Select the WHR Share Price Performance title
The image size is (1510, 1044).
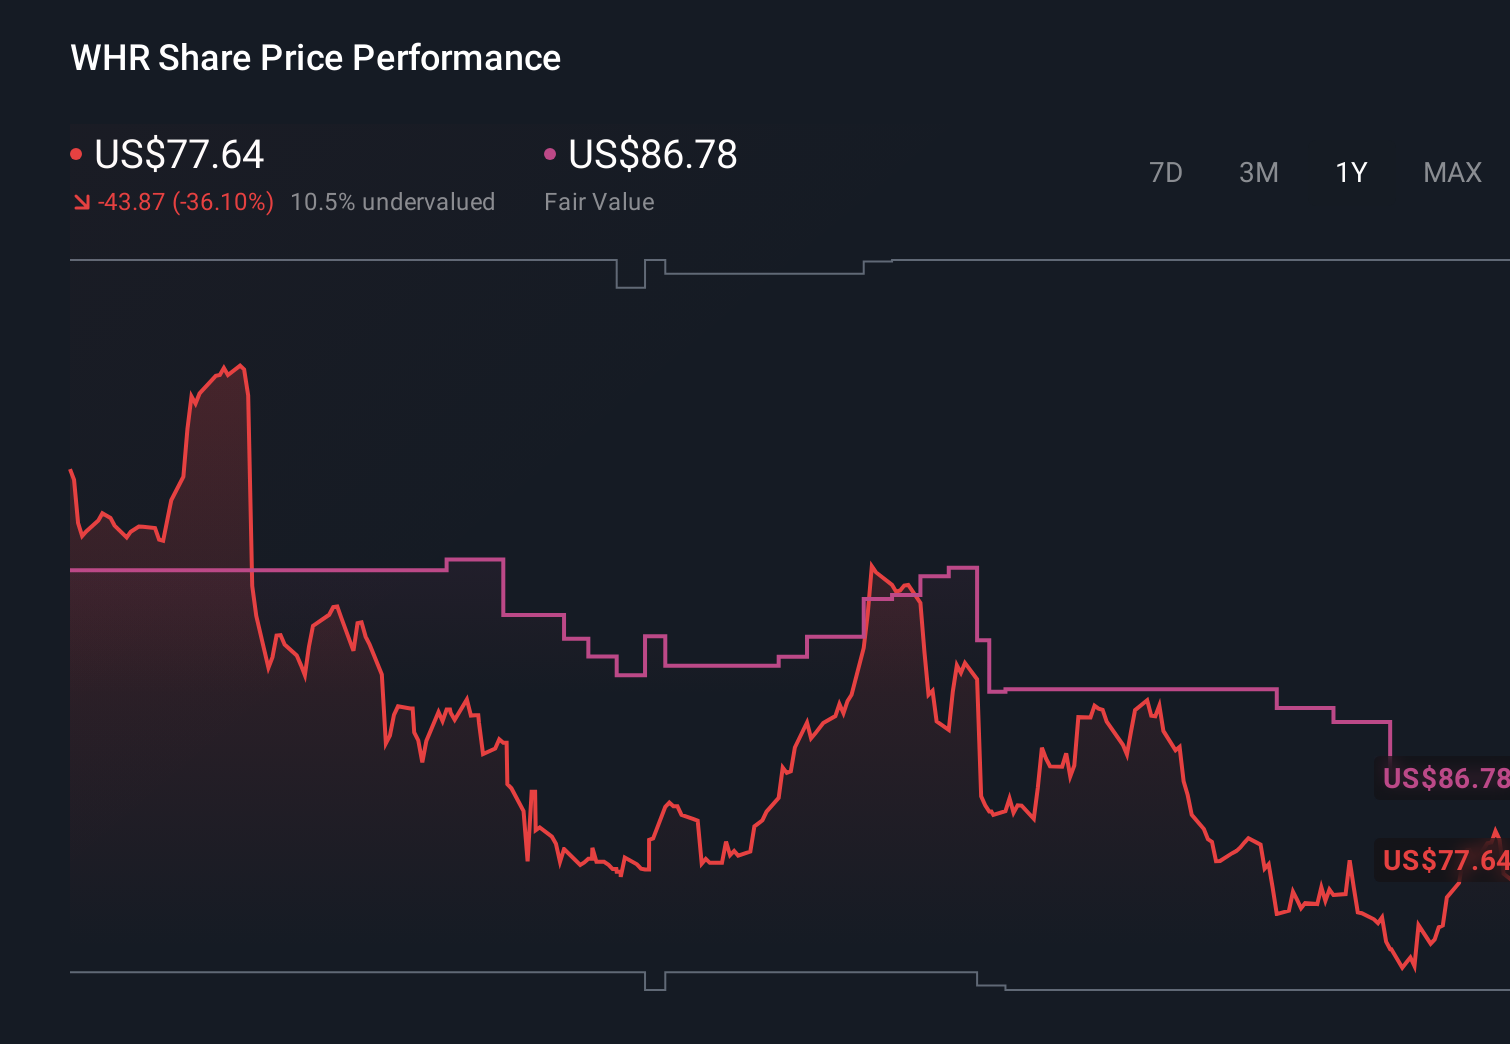click(315, 57)
